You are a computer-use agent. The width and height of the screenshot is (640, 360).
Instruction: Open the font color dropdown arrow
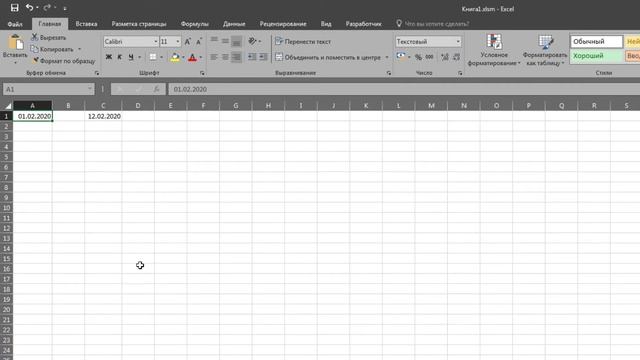201,57
